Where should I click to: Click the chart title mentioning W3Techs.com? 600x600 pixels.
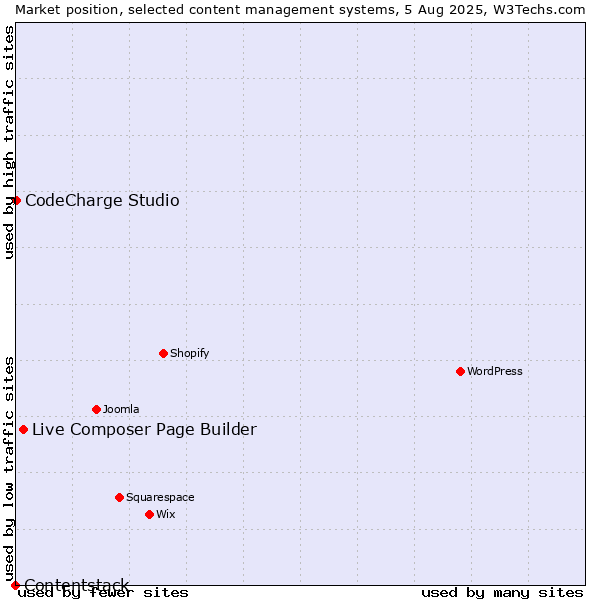(300, 10)
